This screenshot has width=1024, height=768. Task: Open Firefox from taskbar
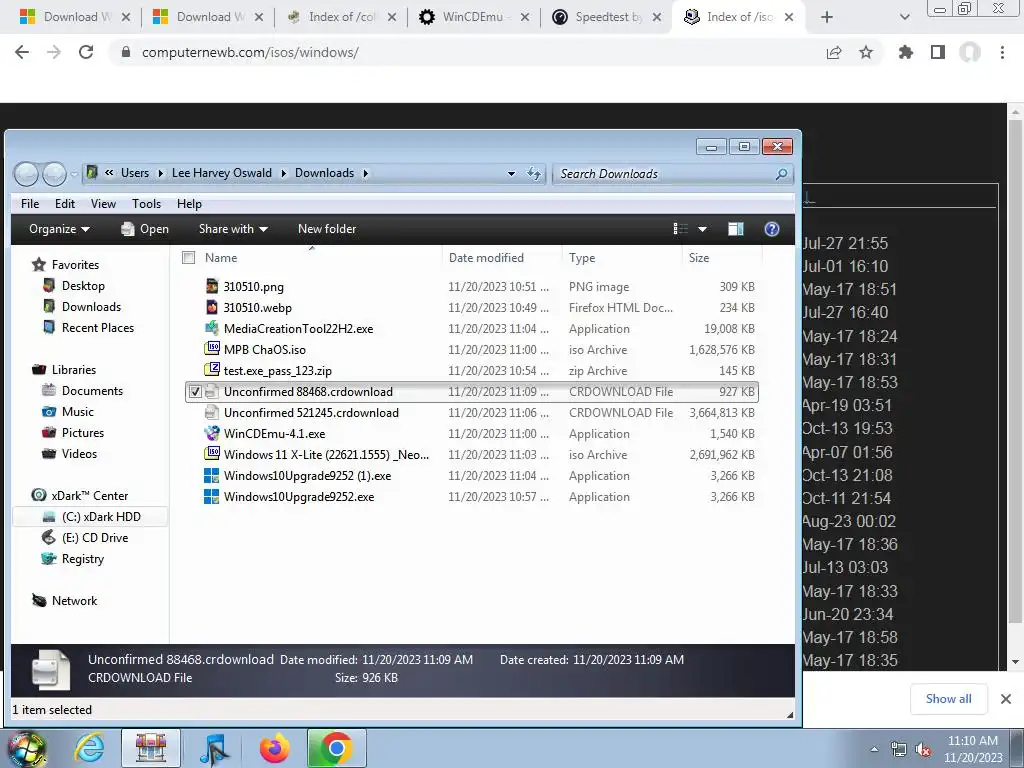pyautogui.click(x=274, y=748)
